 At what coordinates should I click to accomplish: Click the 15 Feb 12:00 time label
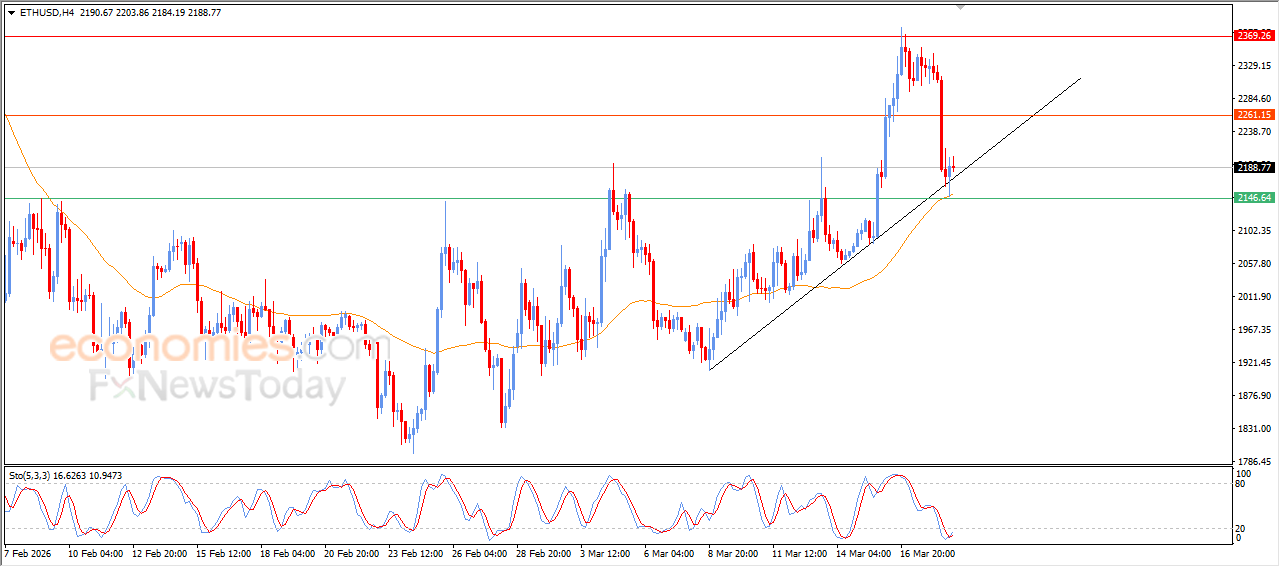coord(223,553)
